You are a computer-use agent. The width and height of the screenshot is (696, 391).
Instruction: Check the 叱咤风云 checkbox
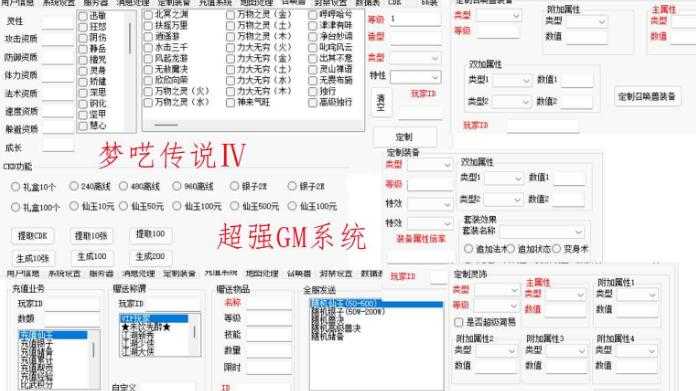(312, 47)
